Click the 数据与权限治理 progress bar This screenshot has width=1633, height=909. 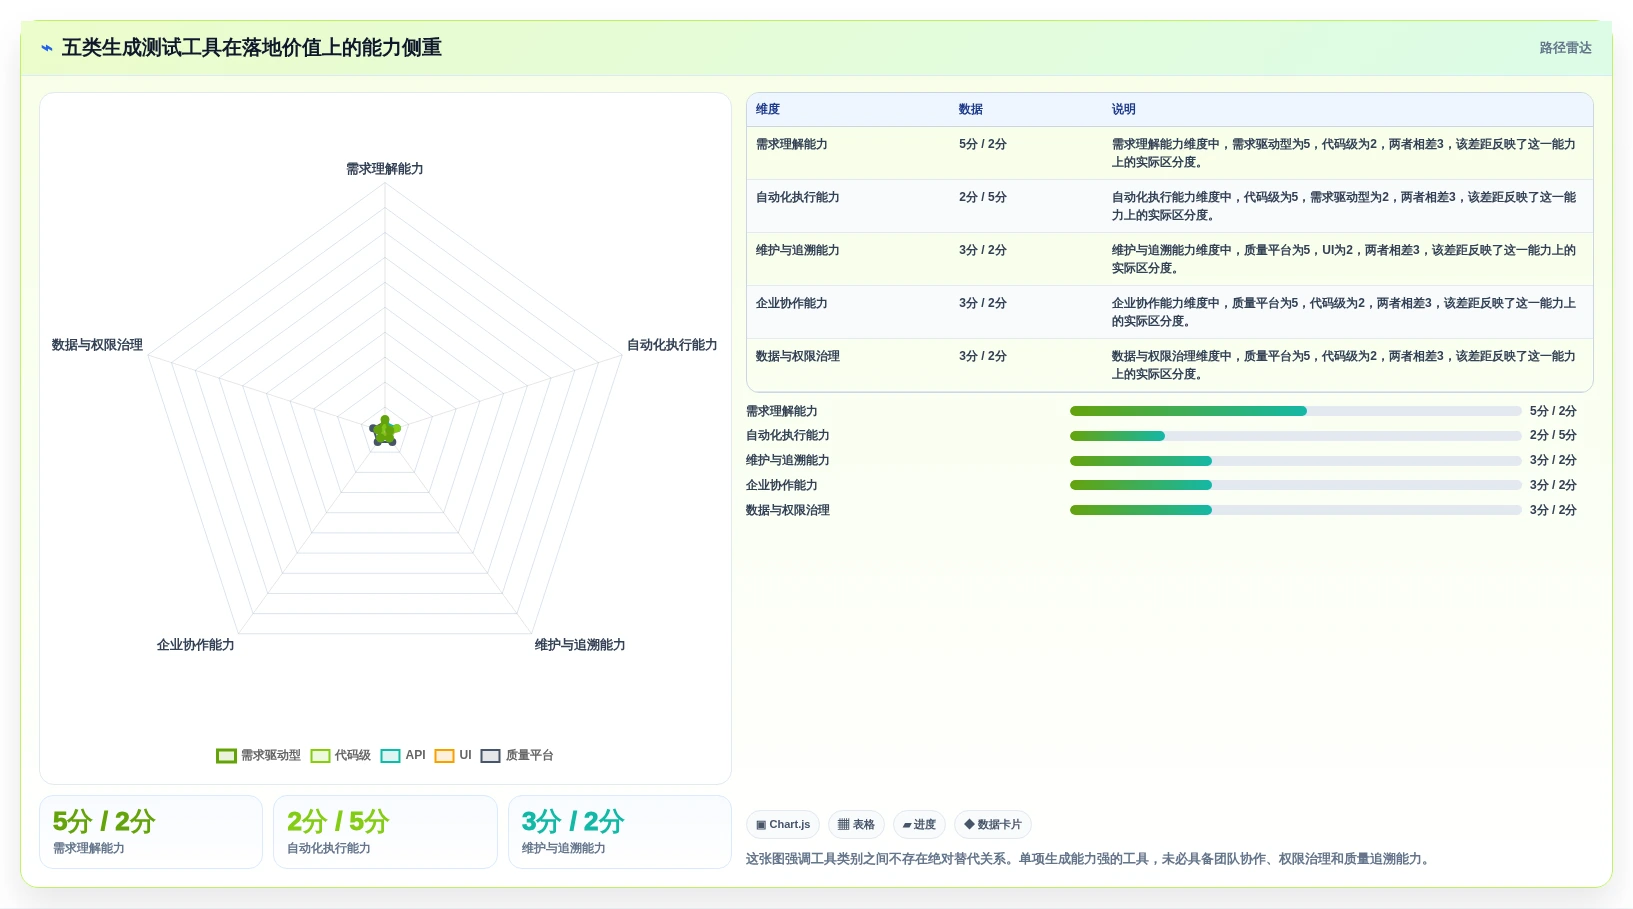click(x=1295, y=510)
